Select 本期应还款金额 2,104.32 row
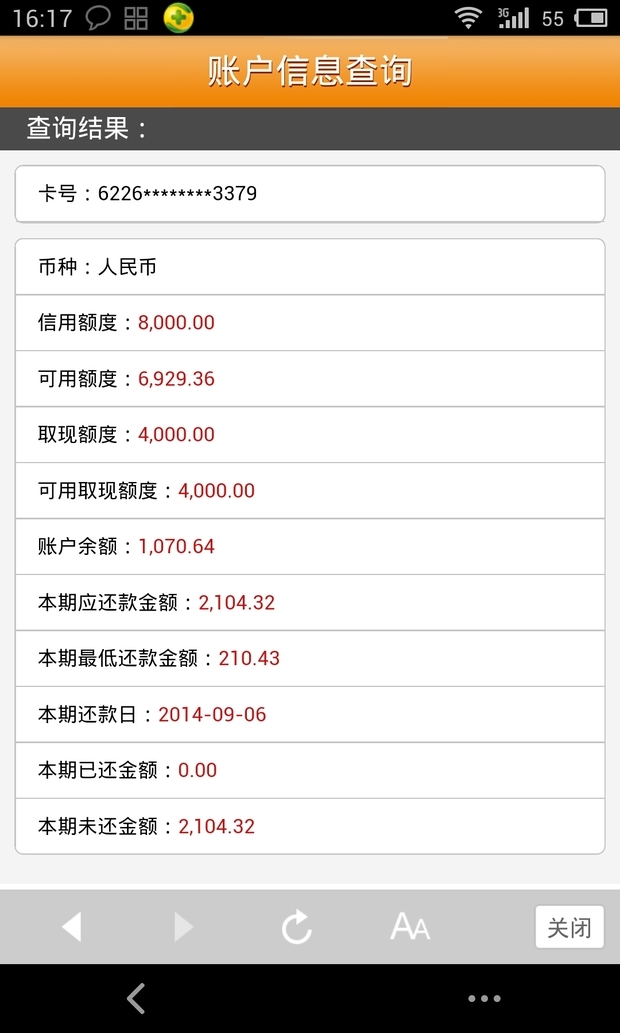Viewport: 620px width, 1033px height. coord(310,602)
